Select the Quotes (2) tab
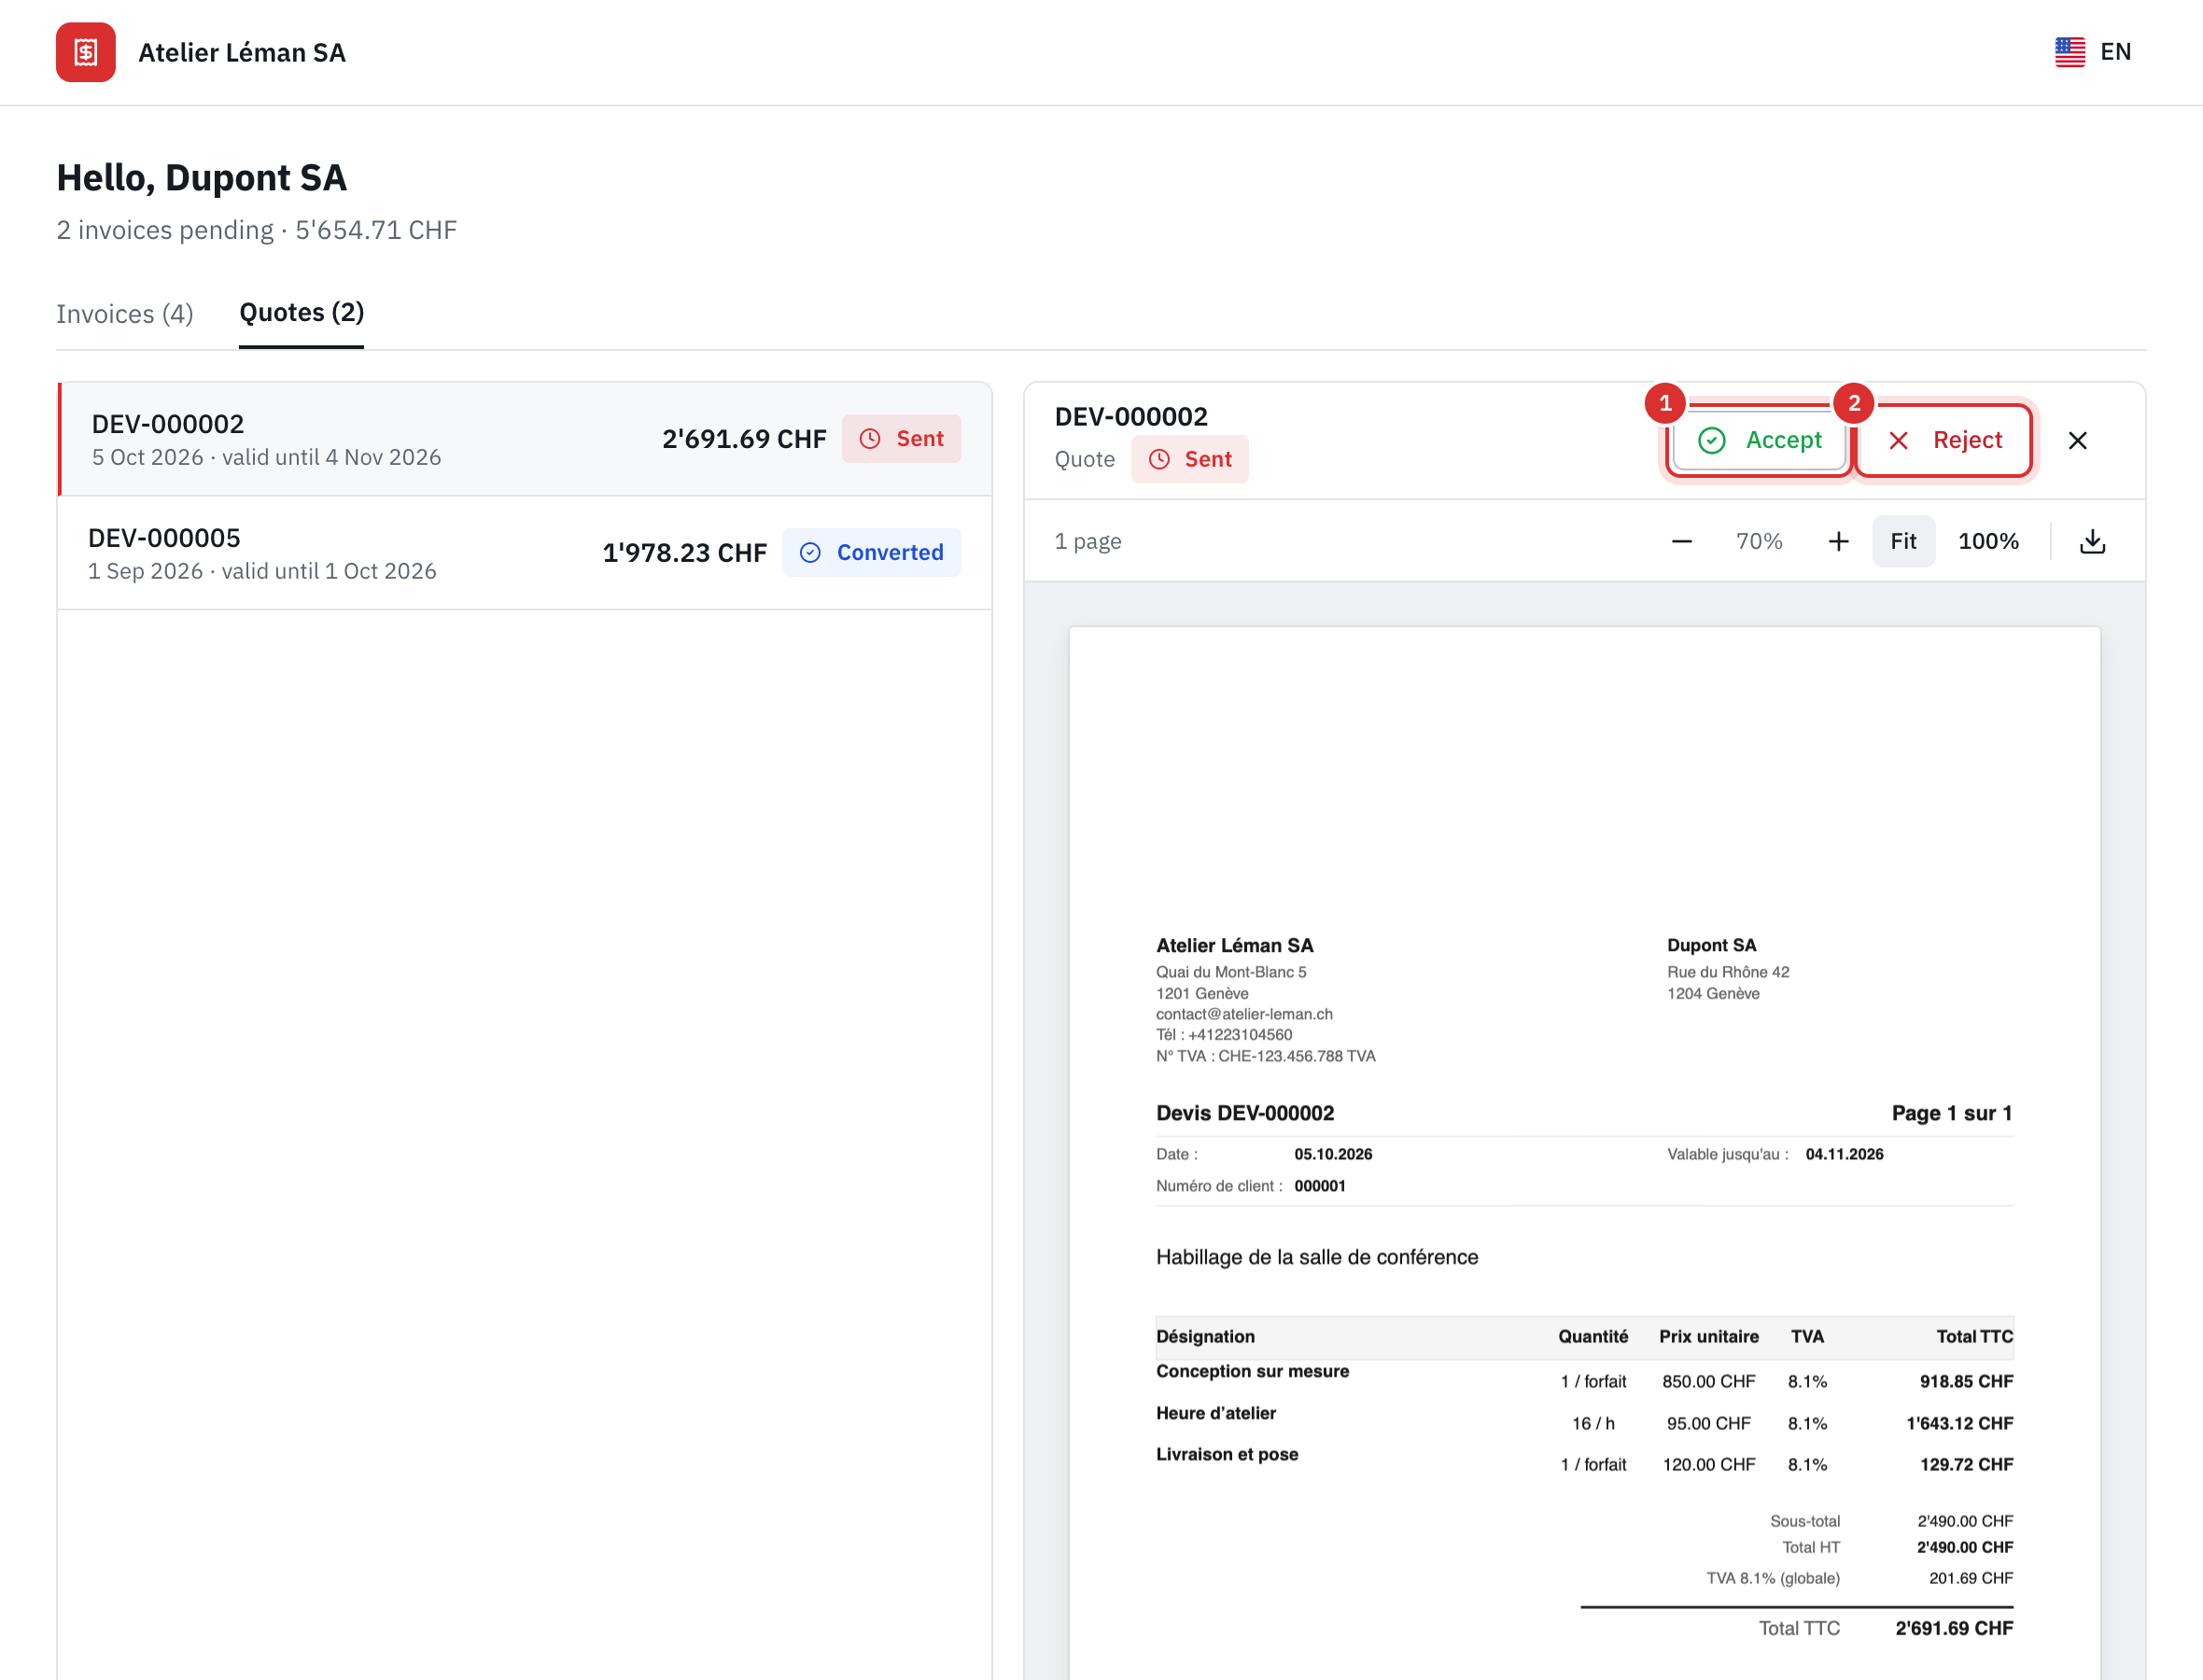The image size is (2203, 1680). pyautogui.click(x=301, y=313)
